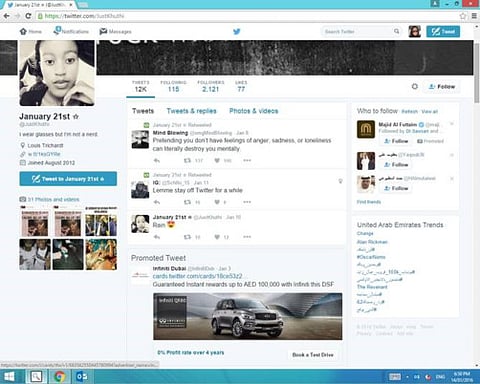The image size is (480, 384).
Task: Open the profile website link
Action: [x=44, y=154]
